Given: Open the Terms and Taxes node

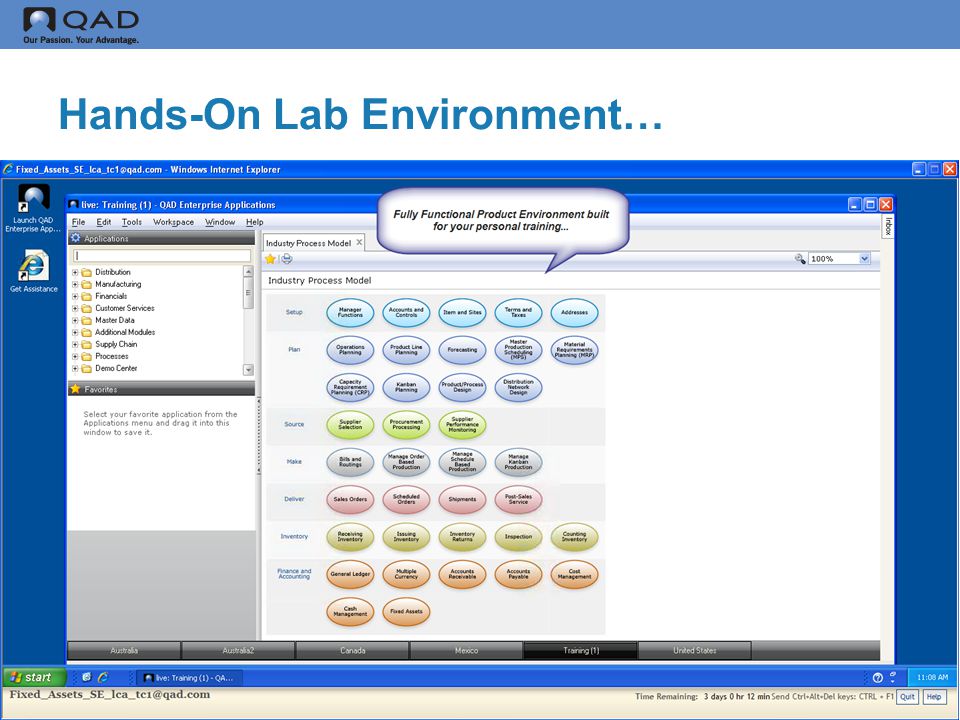Looking at the screenshot, I should tap(518, 312).
